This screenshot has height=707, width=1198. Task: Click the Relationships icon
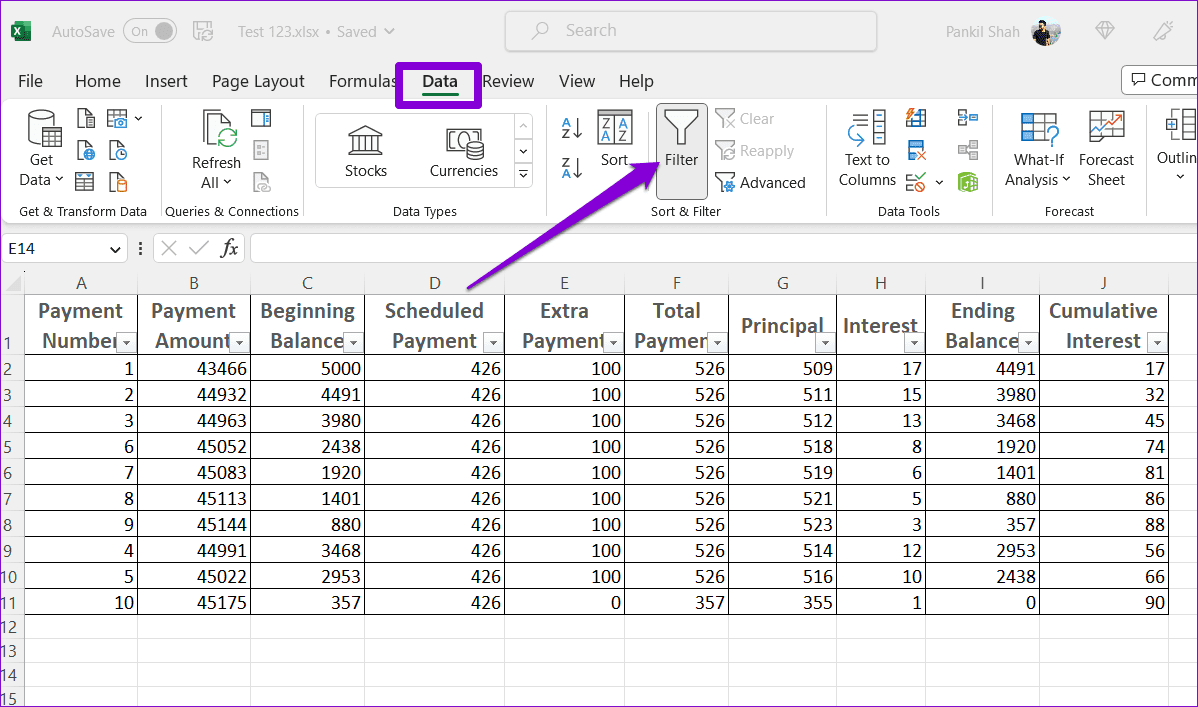click(967, 150)
